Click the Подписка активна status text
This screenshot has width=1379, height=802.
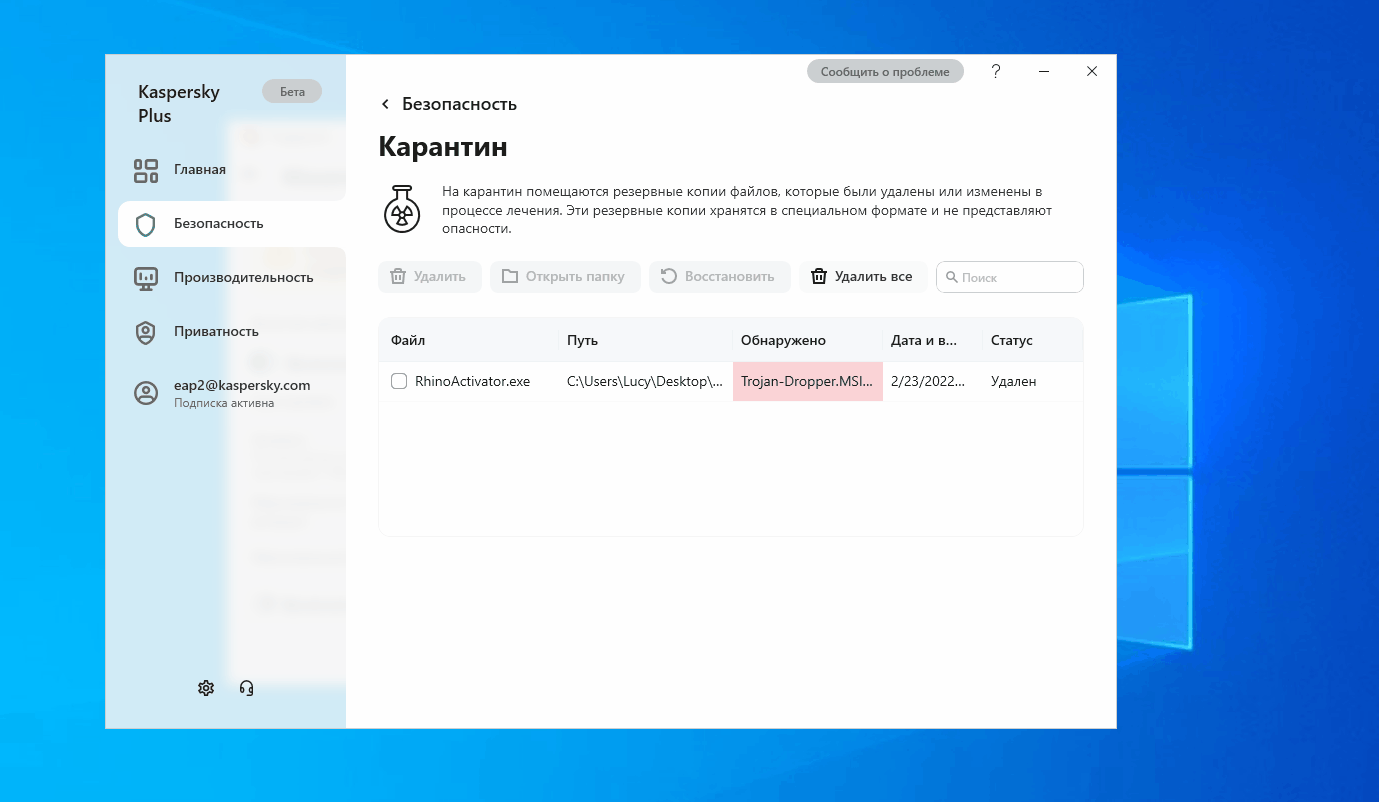point(224,404)
